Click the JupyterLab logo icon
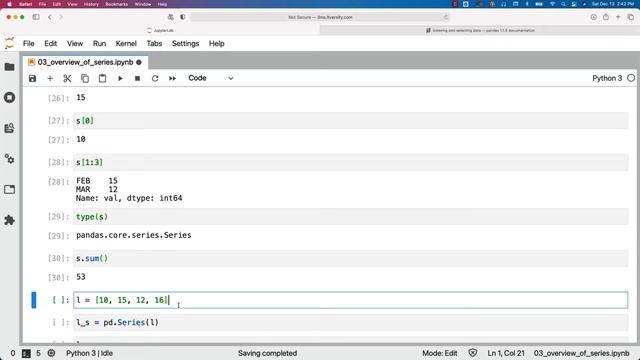640x360 pixels. (x=9, y=43)
